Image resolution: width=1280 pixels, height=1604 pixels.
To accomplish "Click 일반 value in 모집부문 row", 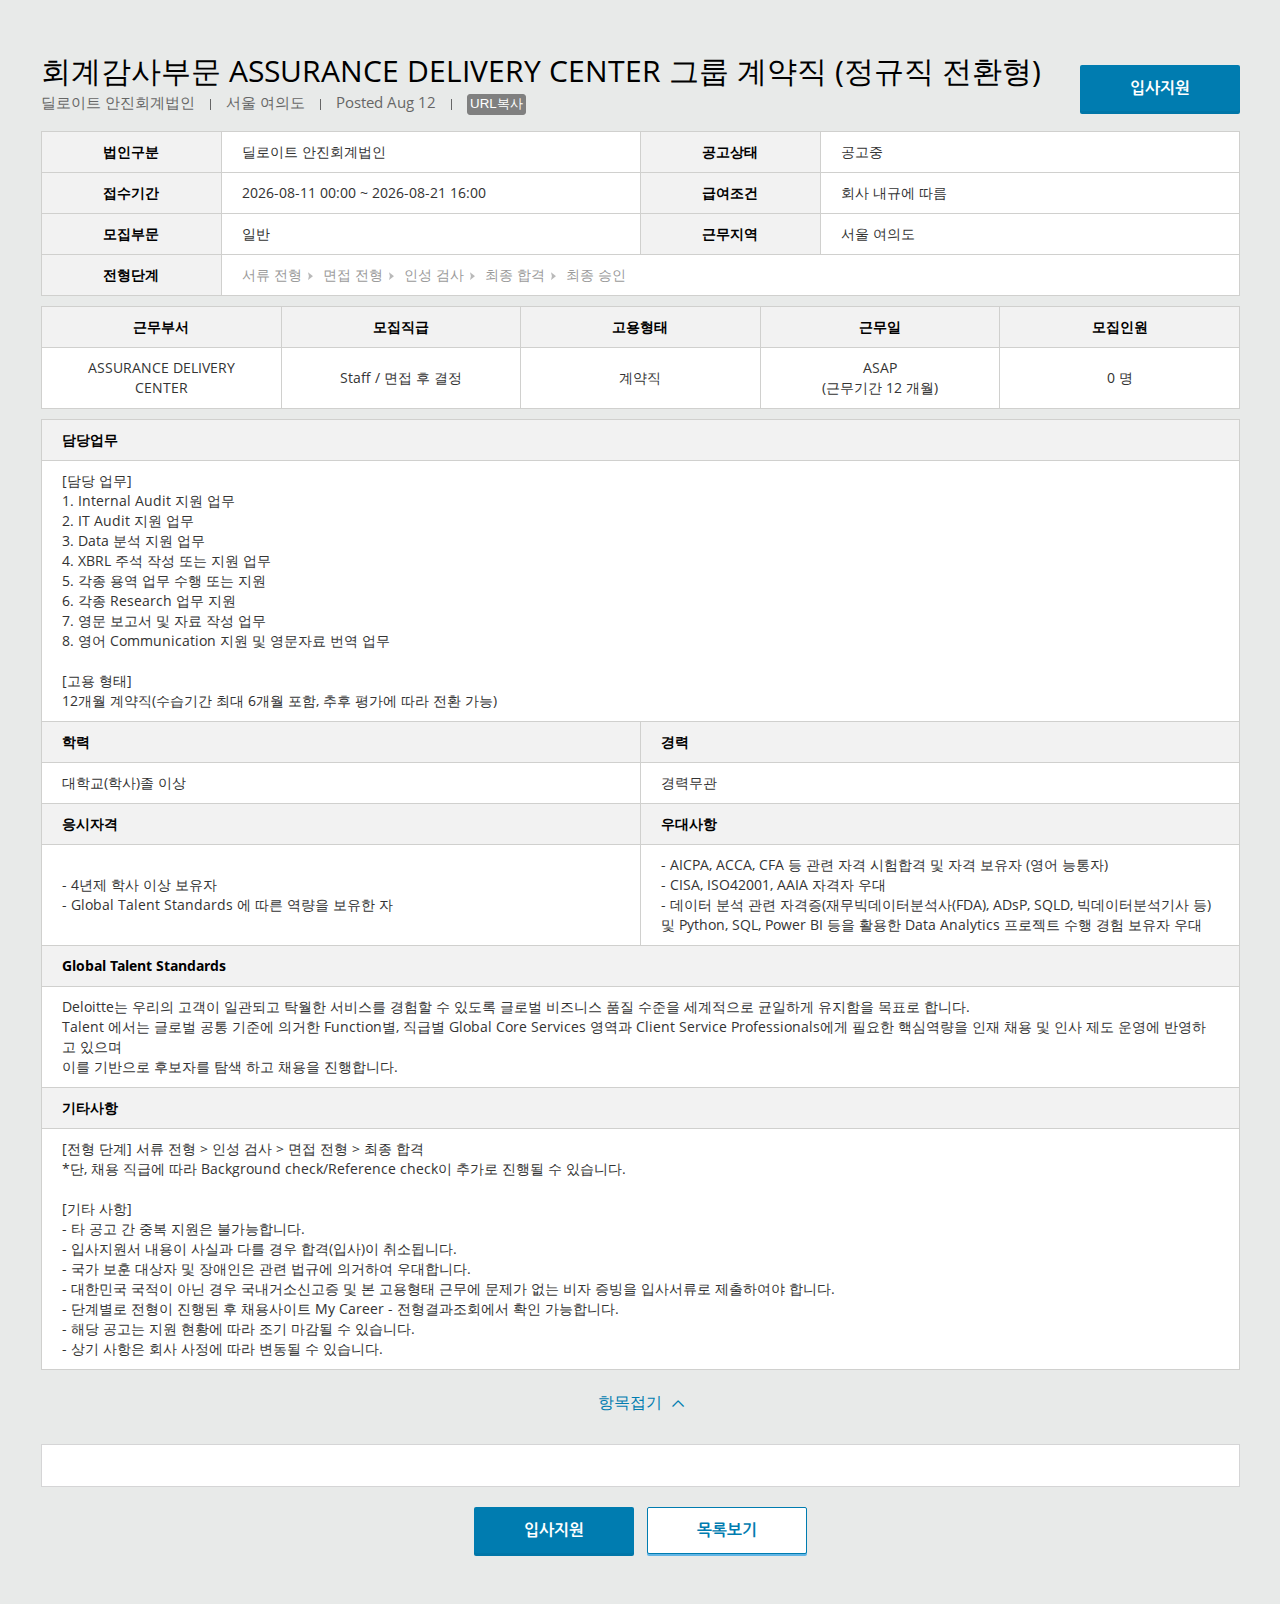I will click(x=256, y=235).
